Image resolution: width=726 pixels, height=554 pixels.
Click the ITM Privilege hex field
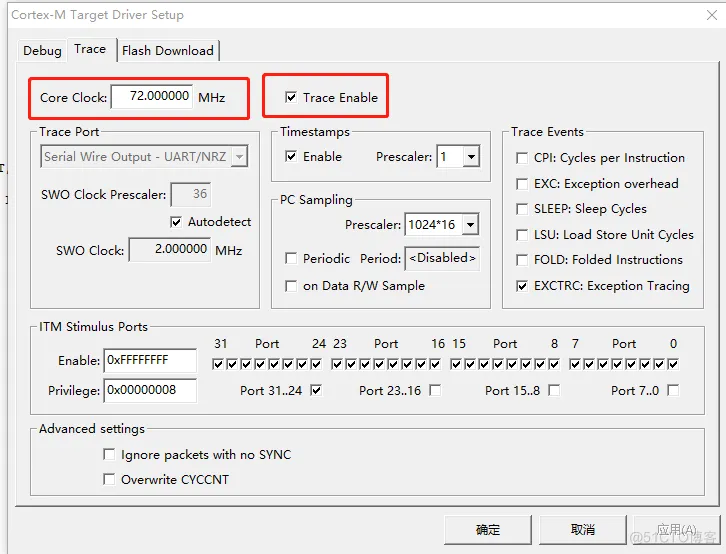point(150,390)
